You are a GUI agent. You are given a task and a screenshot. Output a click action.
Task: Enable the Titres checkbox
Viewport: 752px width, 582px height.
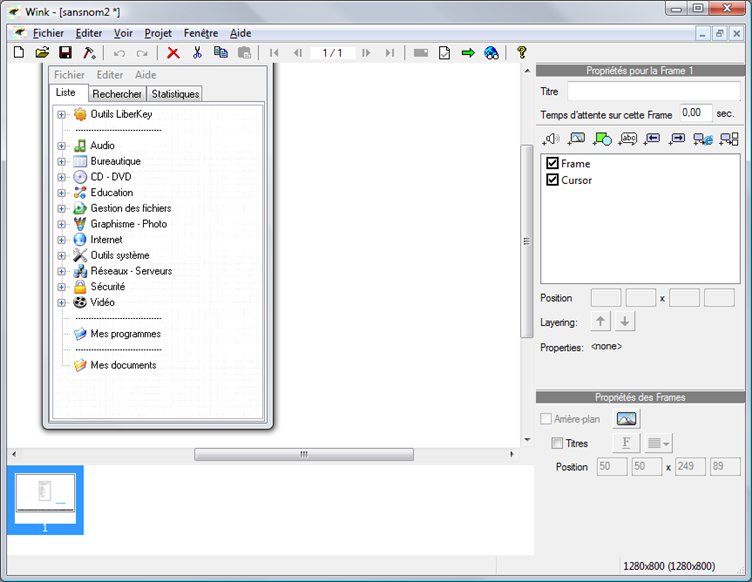pyautogui.click(x=557, y=443)
